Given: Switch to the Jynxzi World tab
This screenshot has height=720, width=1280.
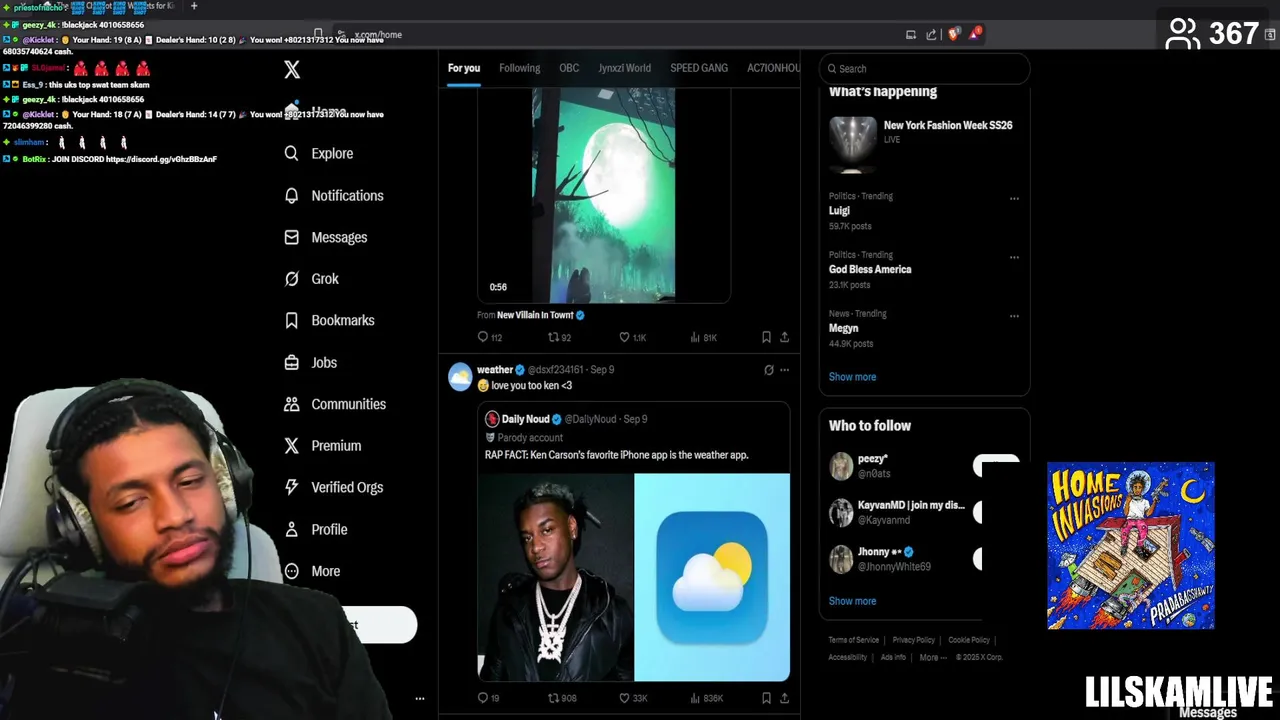Looking at the screenshot, I should coord(624,68).
